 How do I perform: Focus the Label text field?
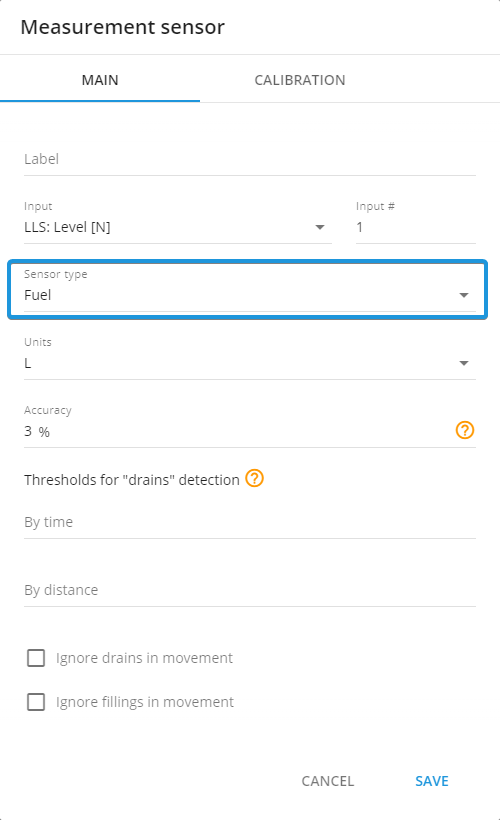tap(250, 159)
